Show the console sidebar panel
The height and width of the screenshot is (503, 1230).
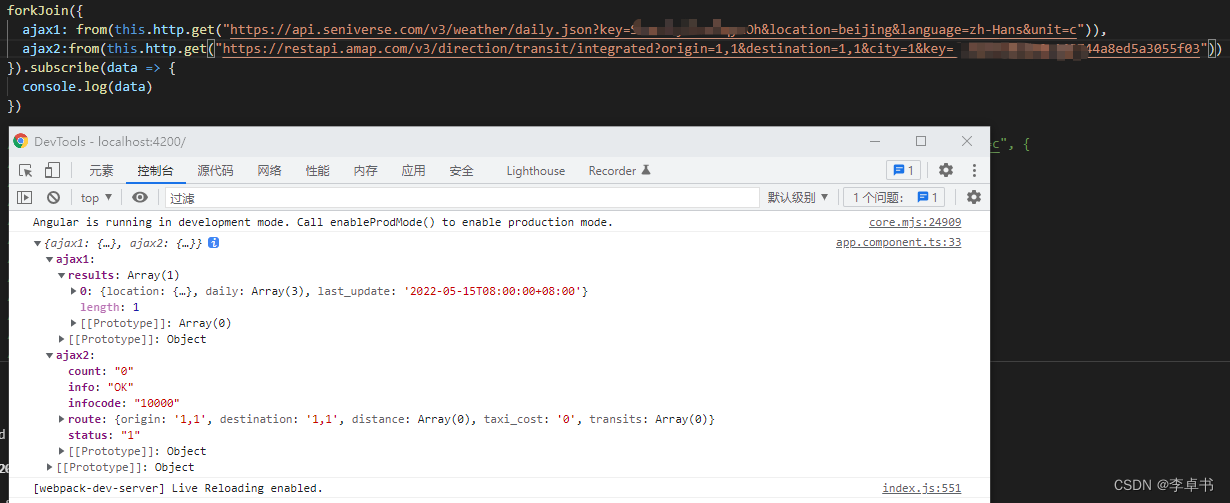26,198
